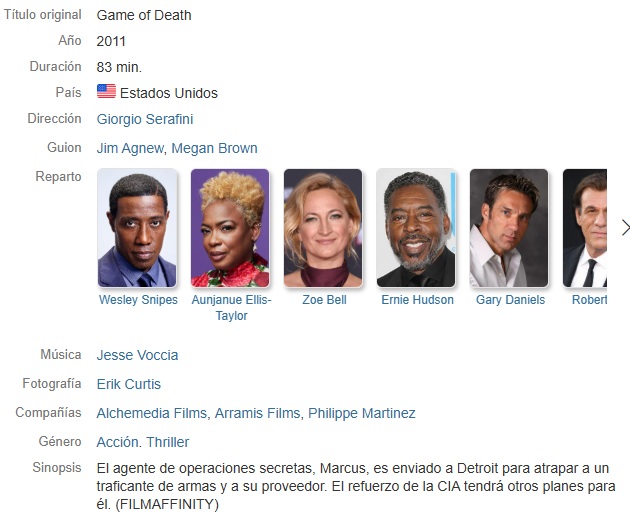Show next cast members with right arrow
This screenshot has width=630, height=512.
(x=625, y=228)
